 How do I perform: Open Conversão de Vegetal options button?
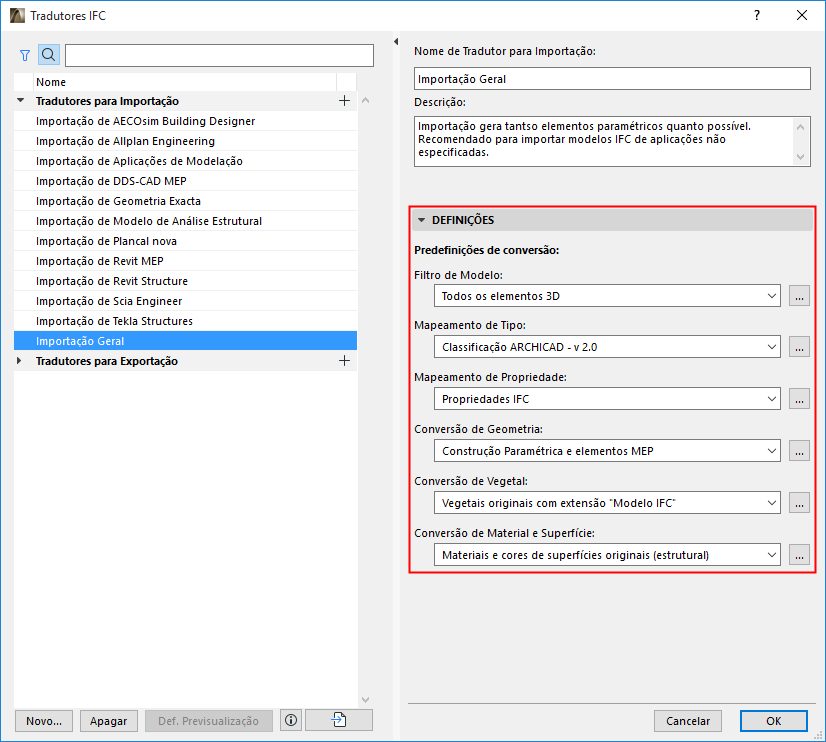(799, 503)
